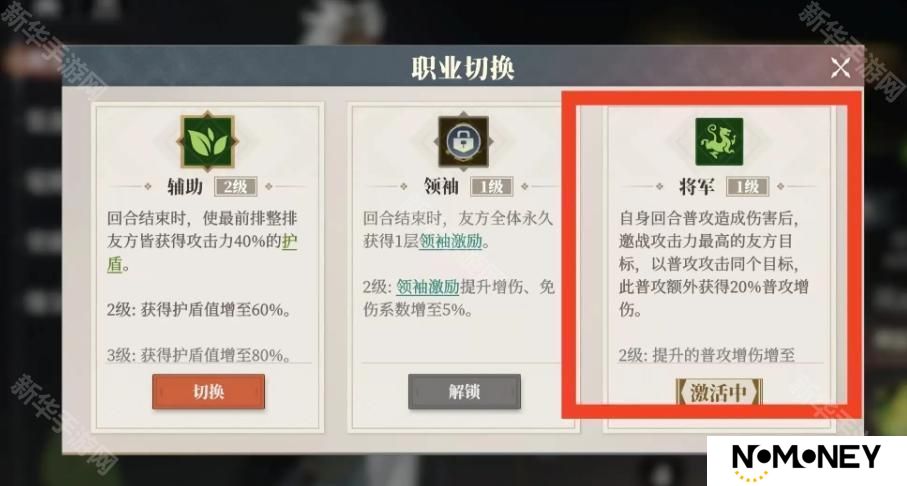Click the locked 领袖 profession icon
Viewport: 907px width, 486px height.
463,142
